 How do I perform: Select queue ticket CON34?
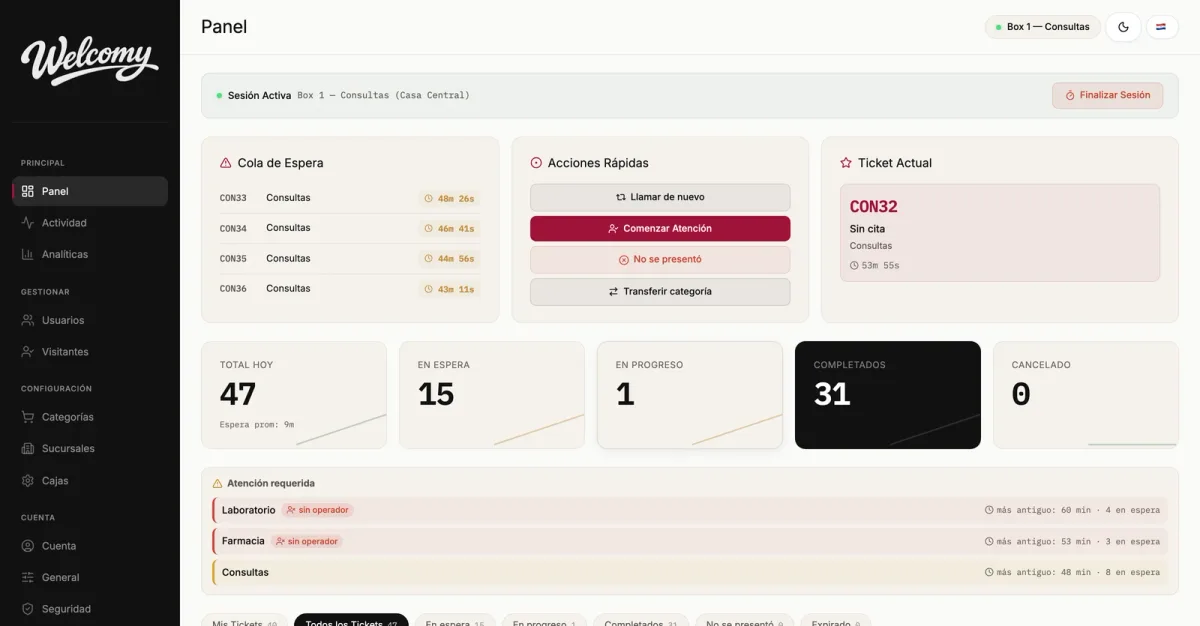tap(350, 228)
